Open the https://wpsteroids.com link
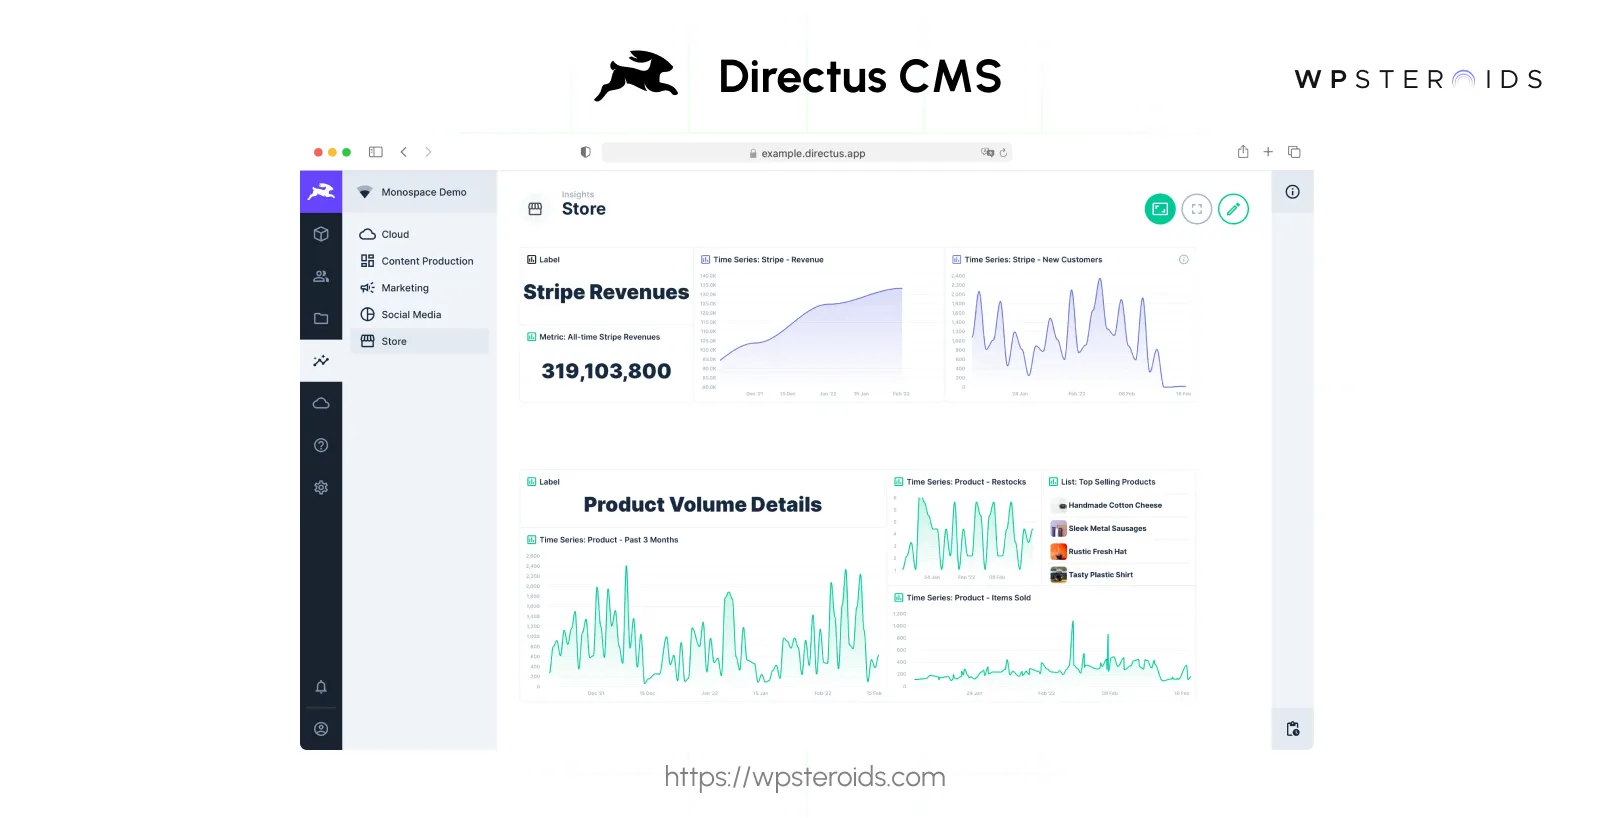1612x818 pixels. (x=805, y=777)
